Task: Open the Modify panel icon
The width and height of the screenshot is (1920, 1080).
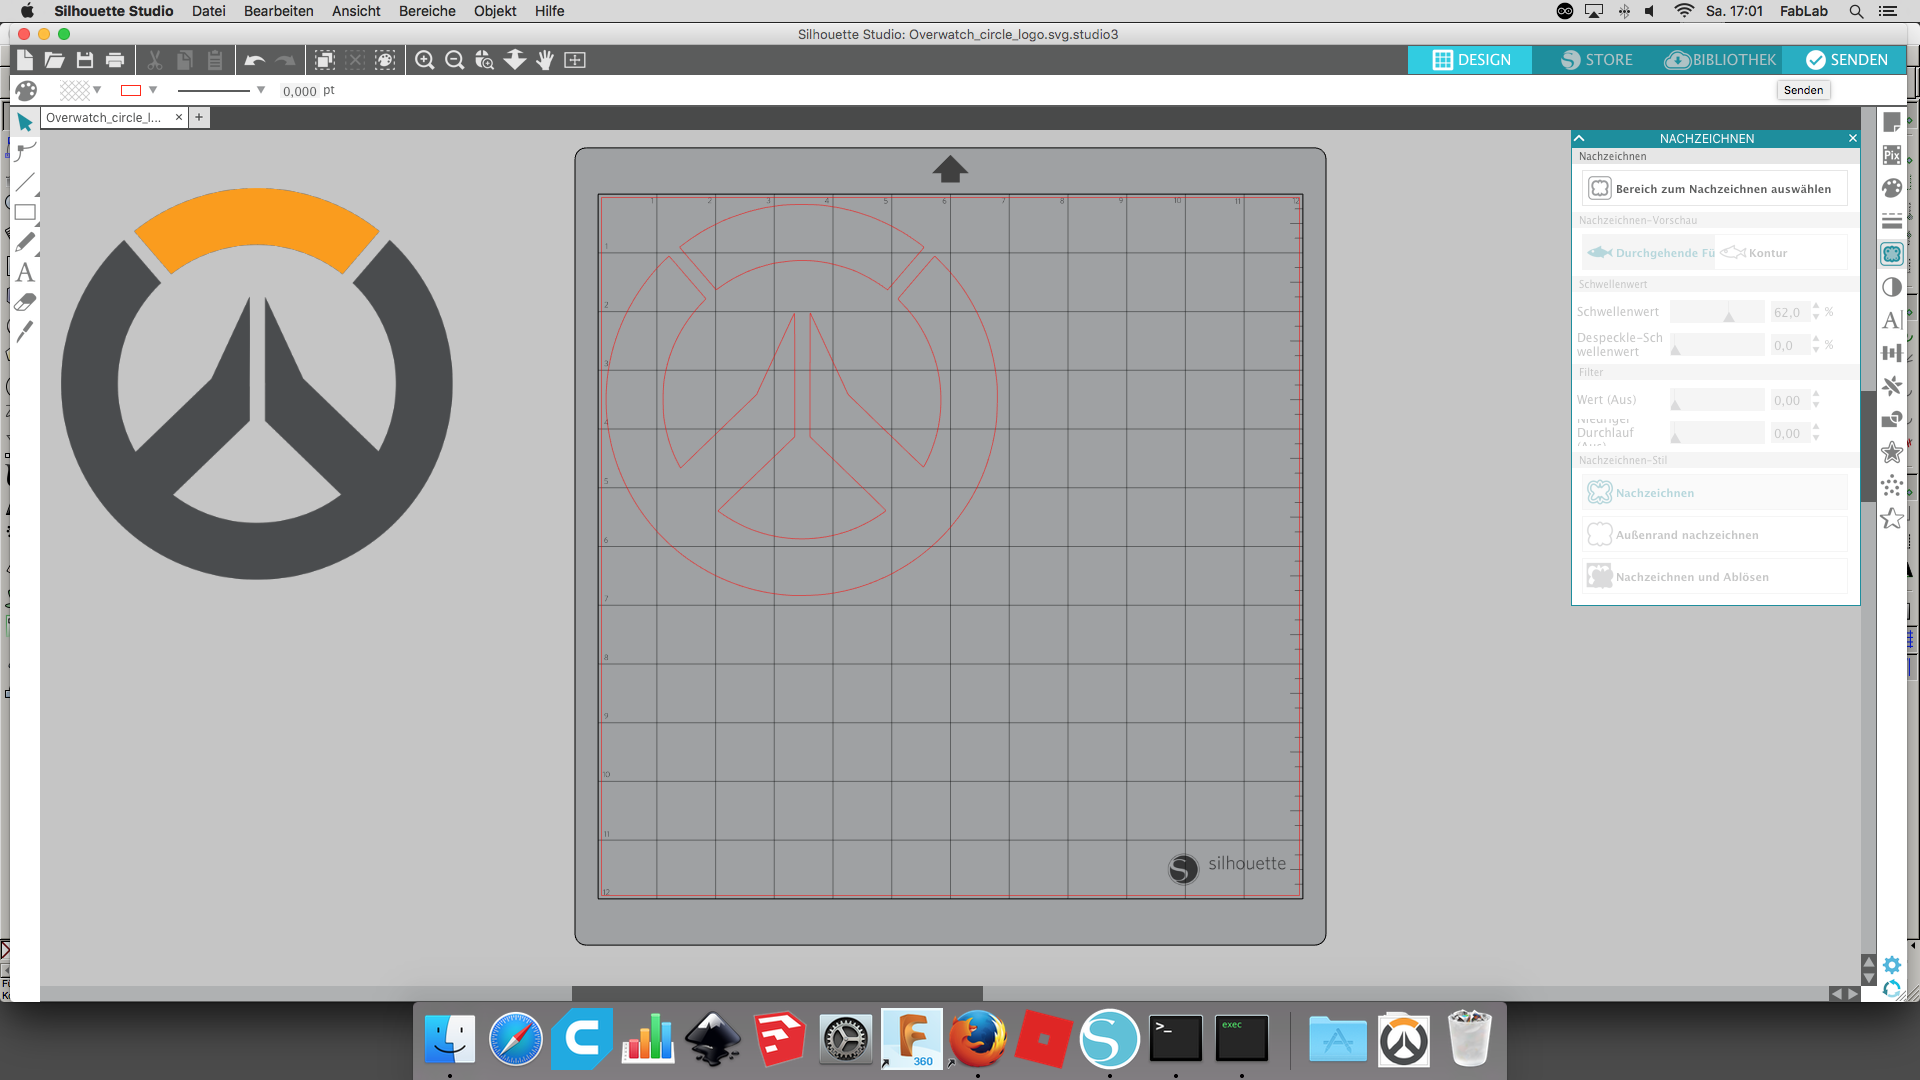Action: coord(1892,419)
